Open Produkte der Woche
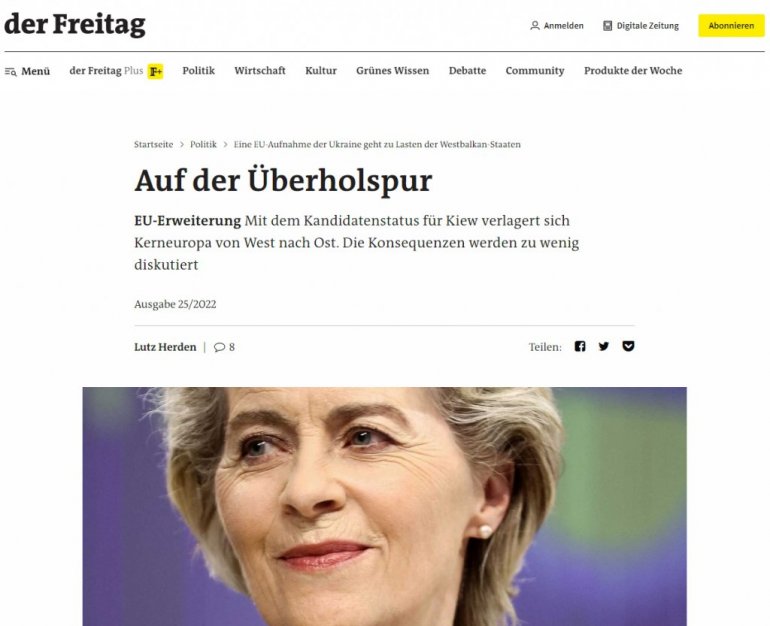The width and height of the screenshot is (770, 626). point(633,71)
